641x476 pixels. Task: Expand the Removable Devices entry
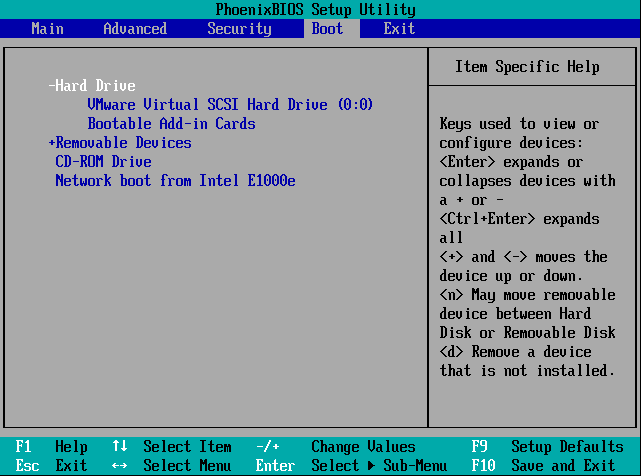click(120, 143)
